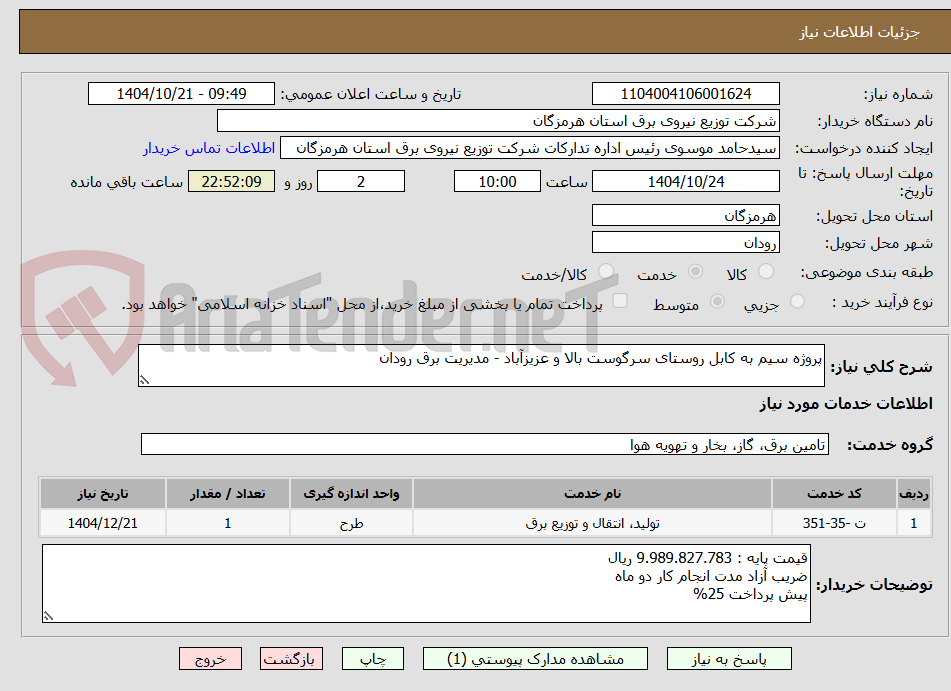Toggle the اسناد خزانه اسلامی payment checkbox
This screenshot has width=951, height=691.
click(620, 301)
